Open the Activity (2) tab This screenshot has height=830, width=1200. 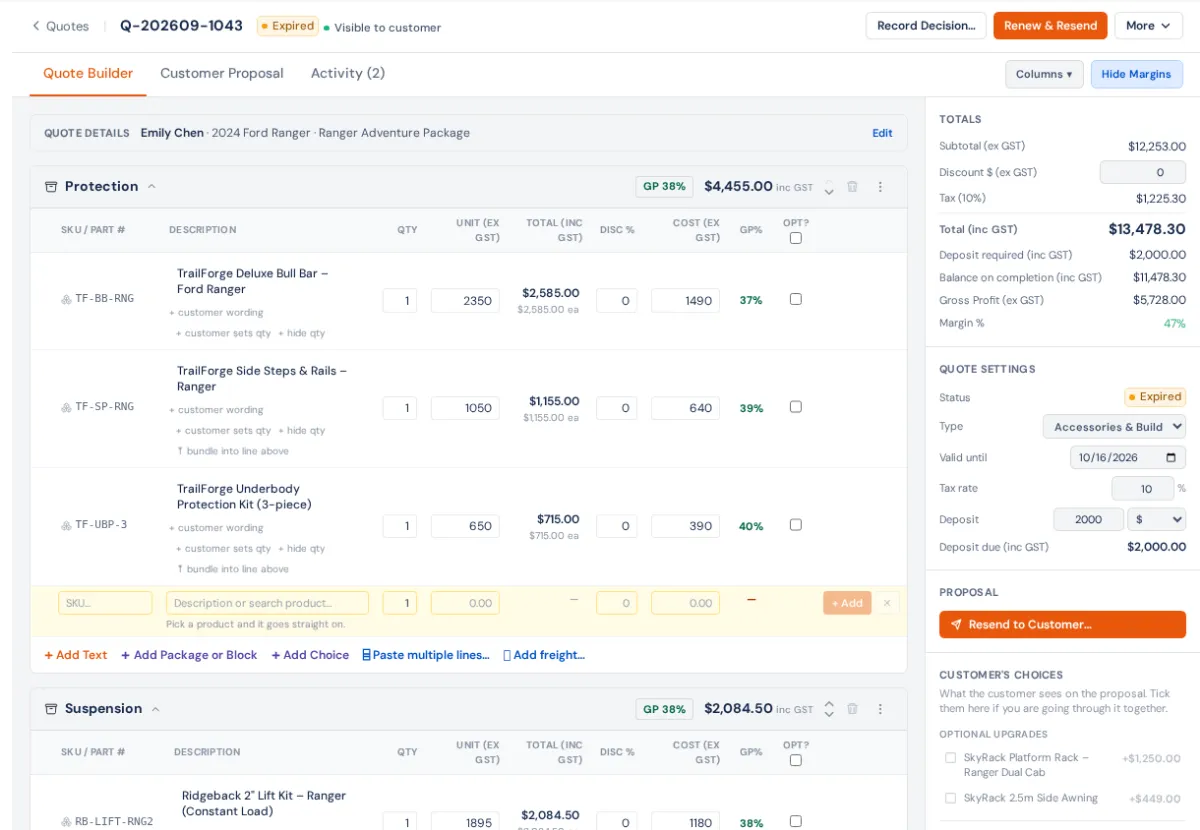click(348, 74)
